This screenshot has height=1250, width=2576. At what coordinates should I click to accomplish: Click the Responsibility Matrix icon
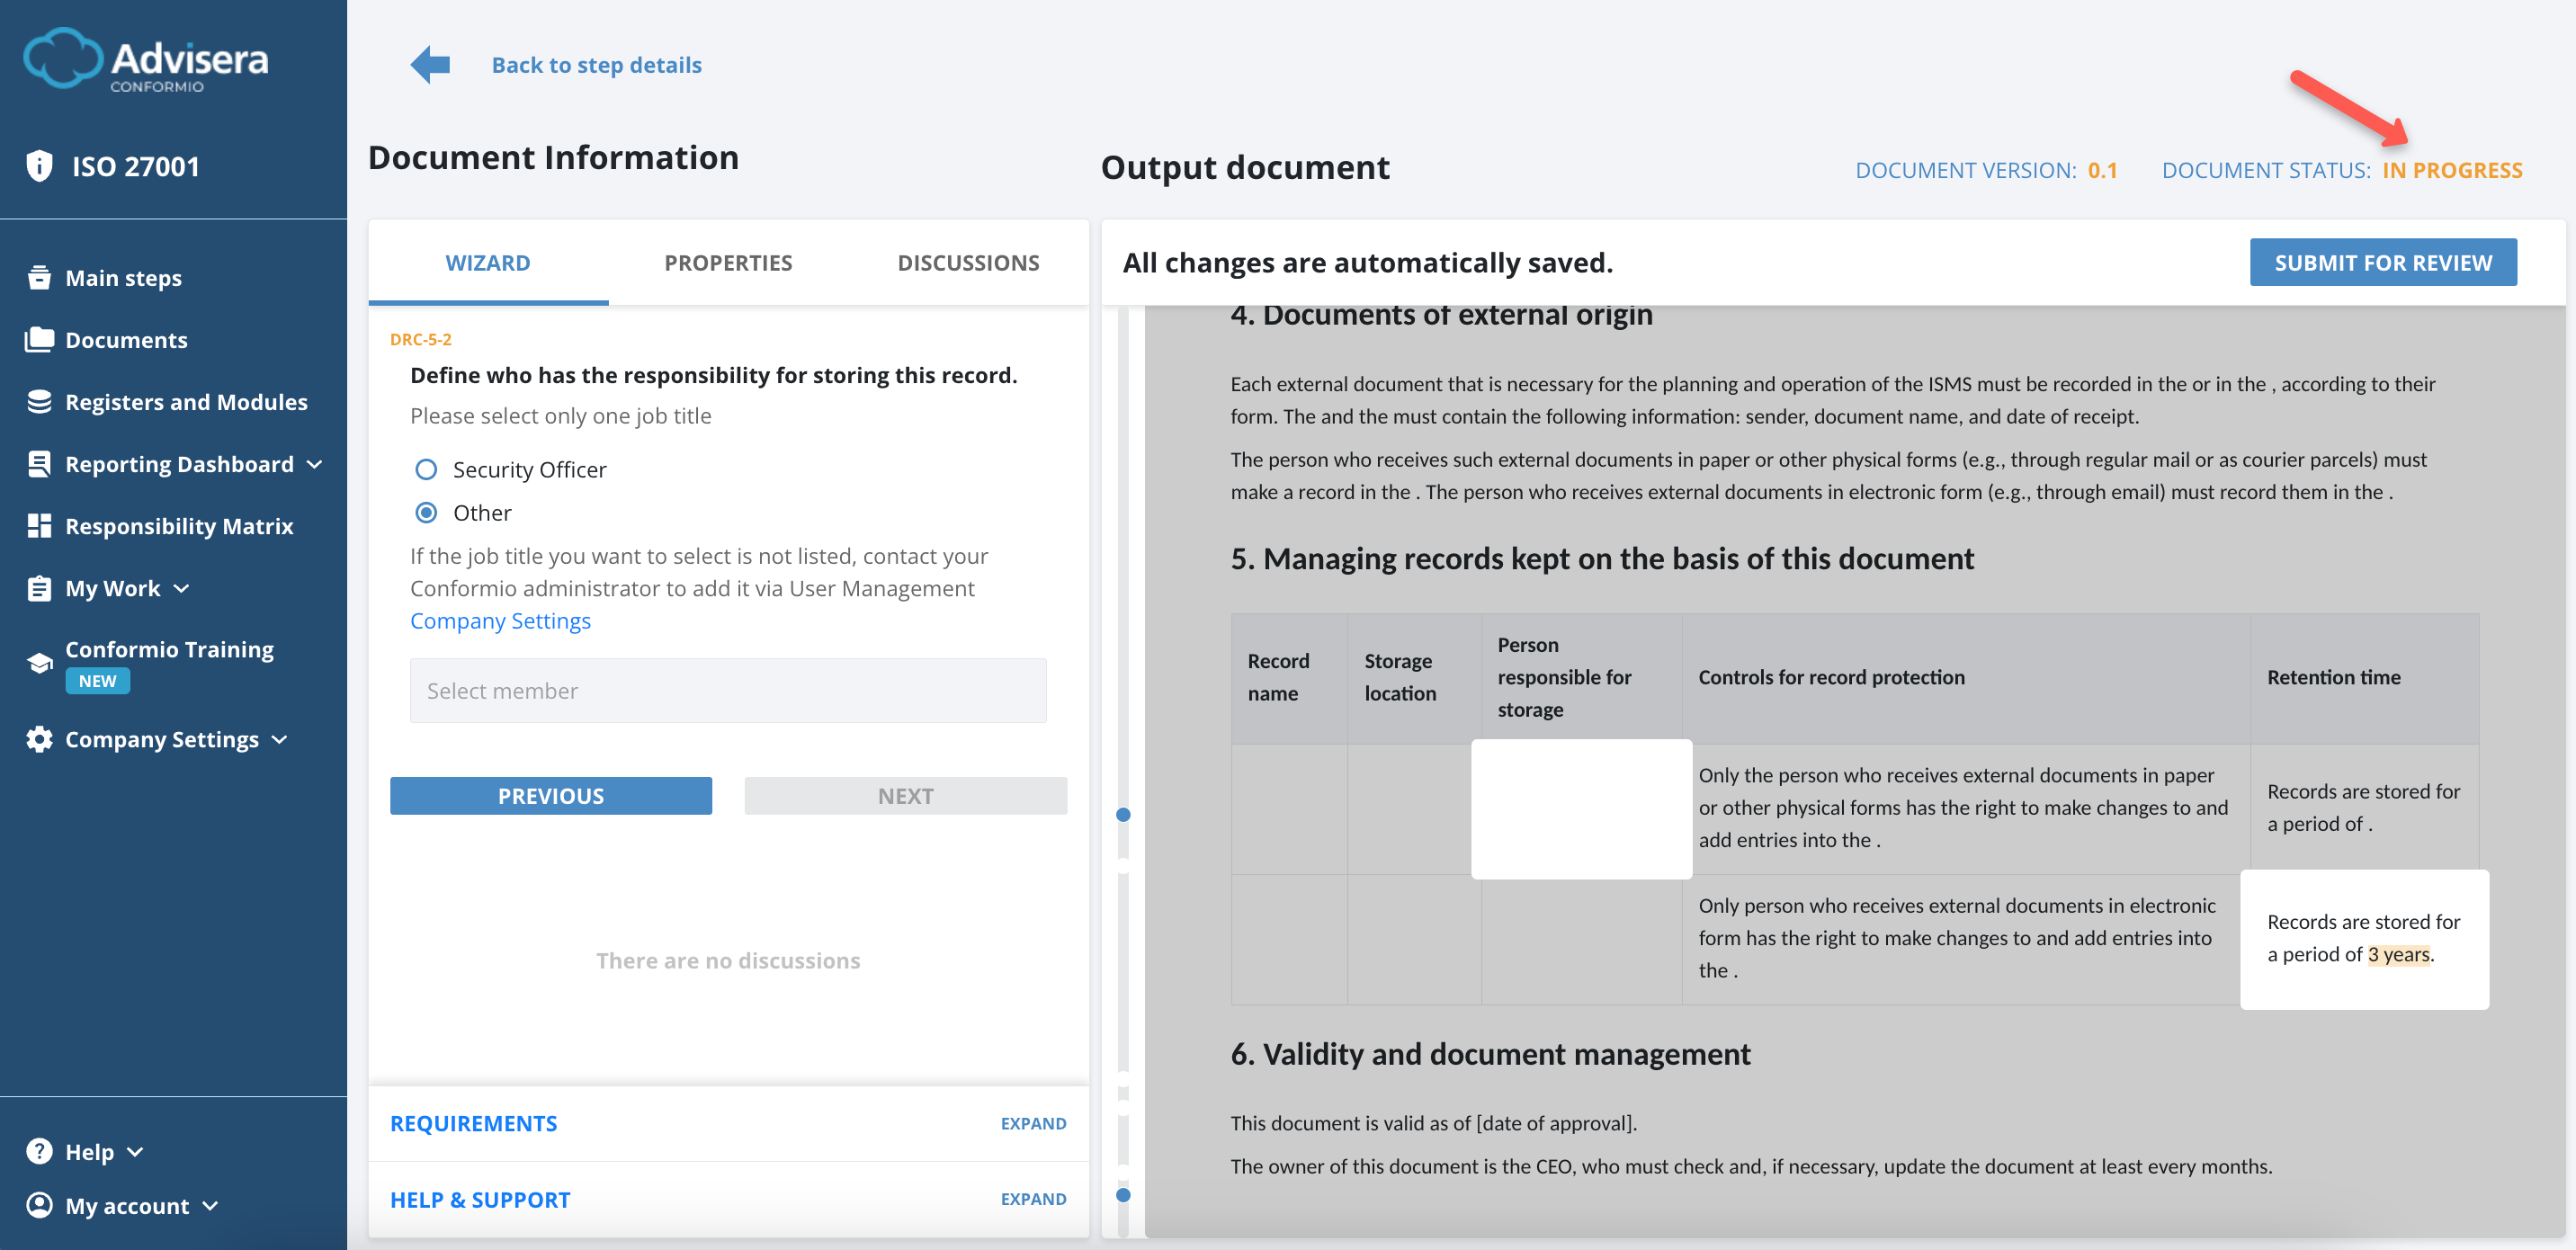(x=39, y=525)
